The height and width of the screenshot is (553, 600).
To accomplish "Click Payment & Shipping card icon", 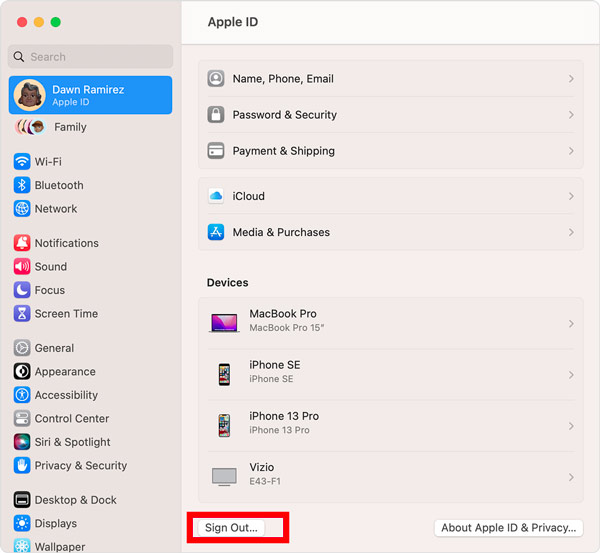I will 216,151.
